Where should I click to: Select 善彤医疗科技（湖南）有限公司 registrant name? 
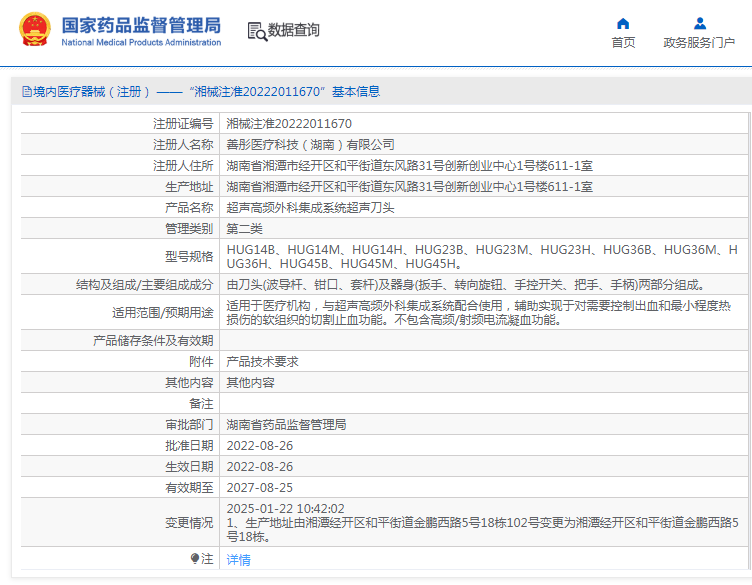pyautogui.click(x=310, y=144)
